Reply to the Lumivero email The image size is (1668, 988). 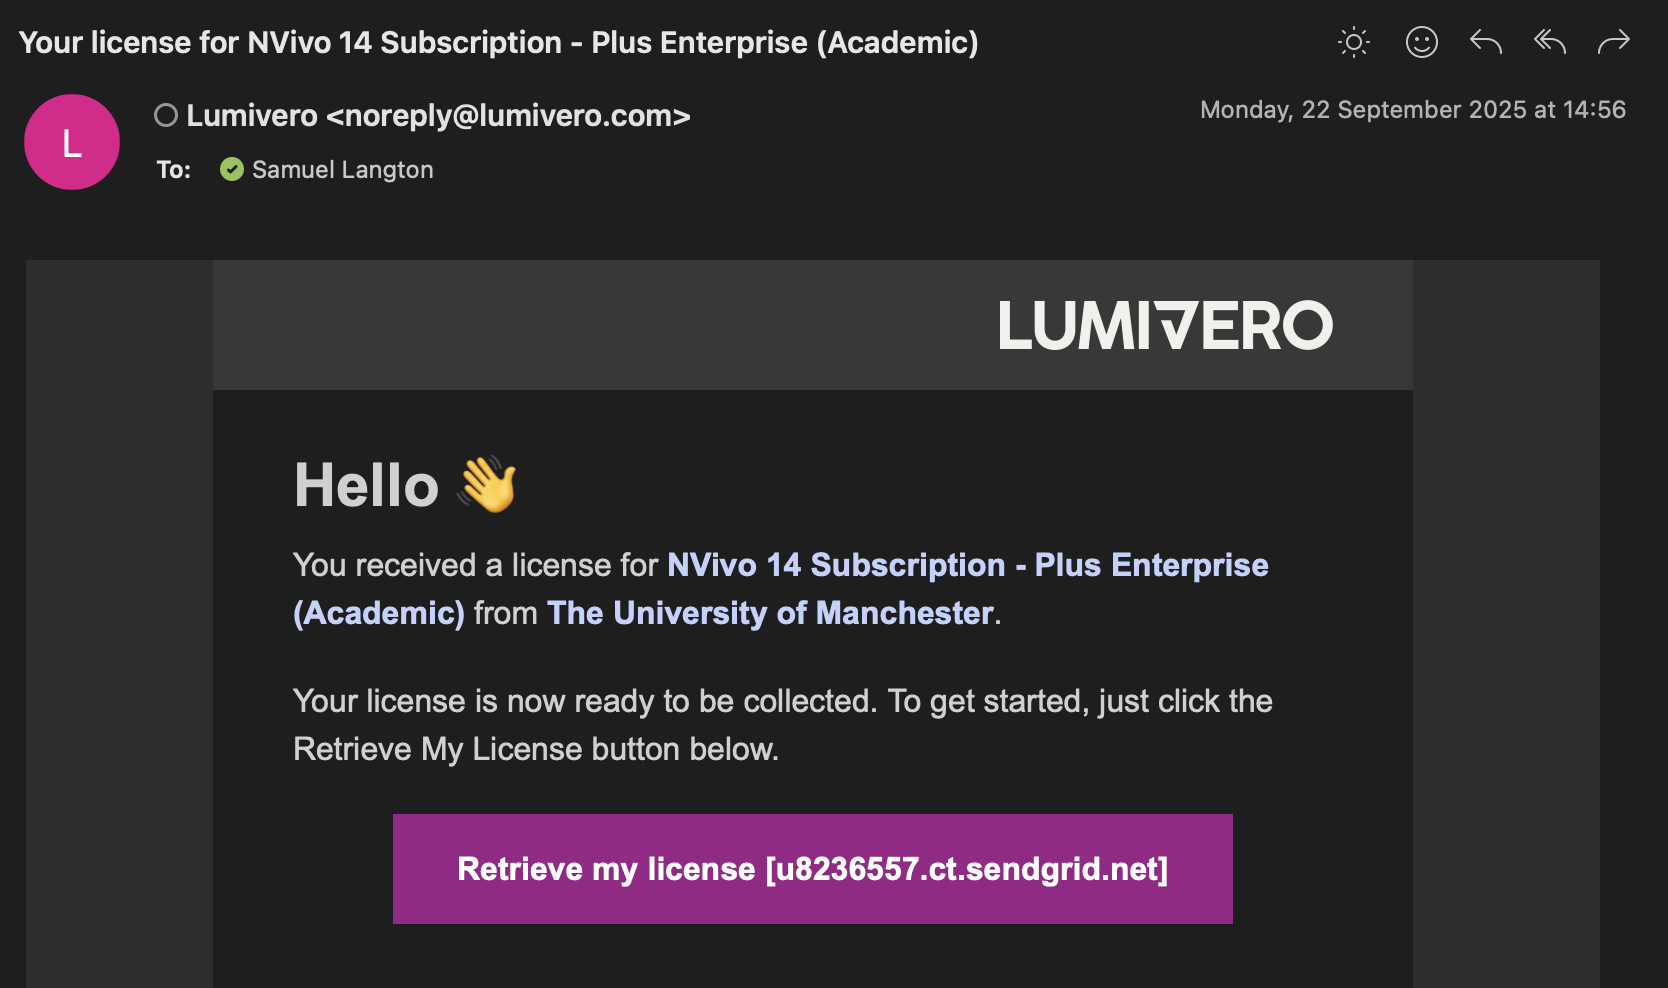point(1486,42)
